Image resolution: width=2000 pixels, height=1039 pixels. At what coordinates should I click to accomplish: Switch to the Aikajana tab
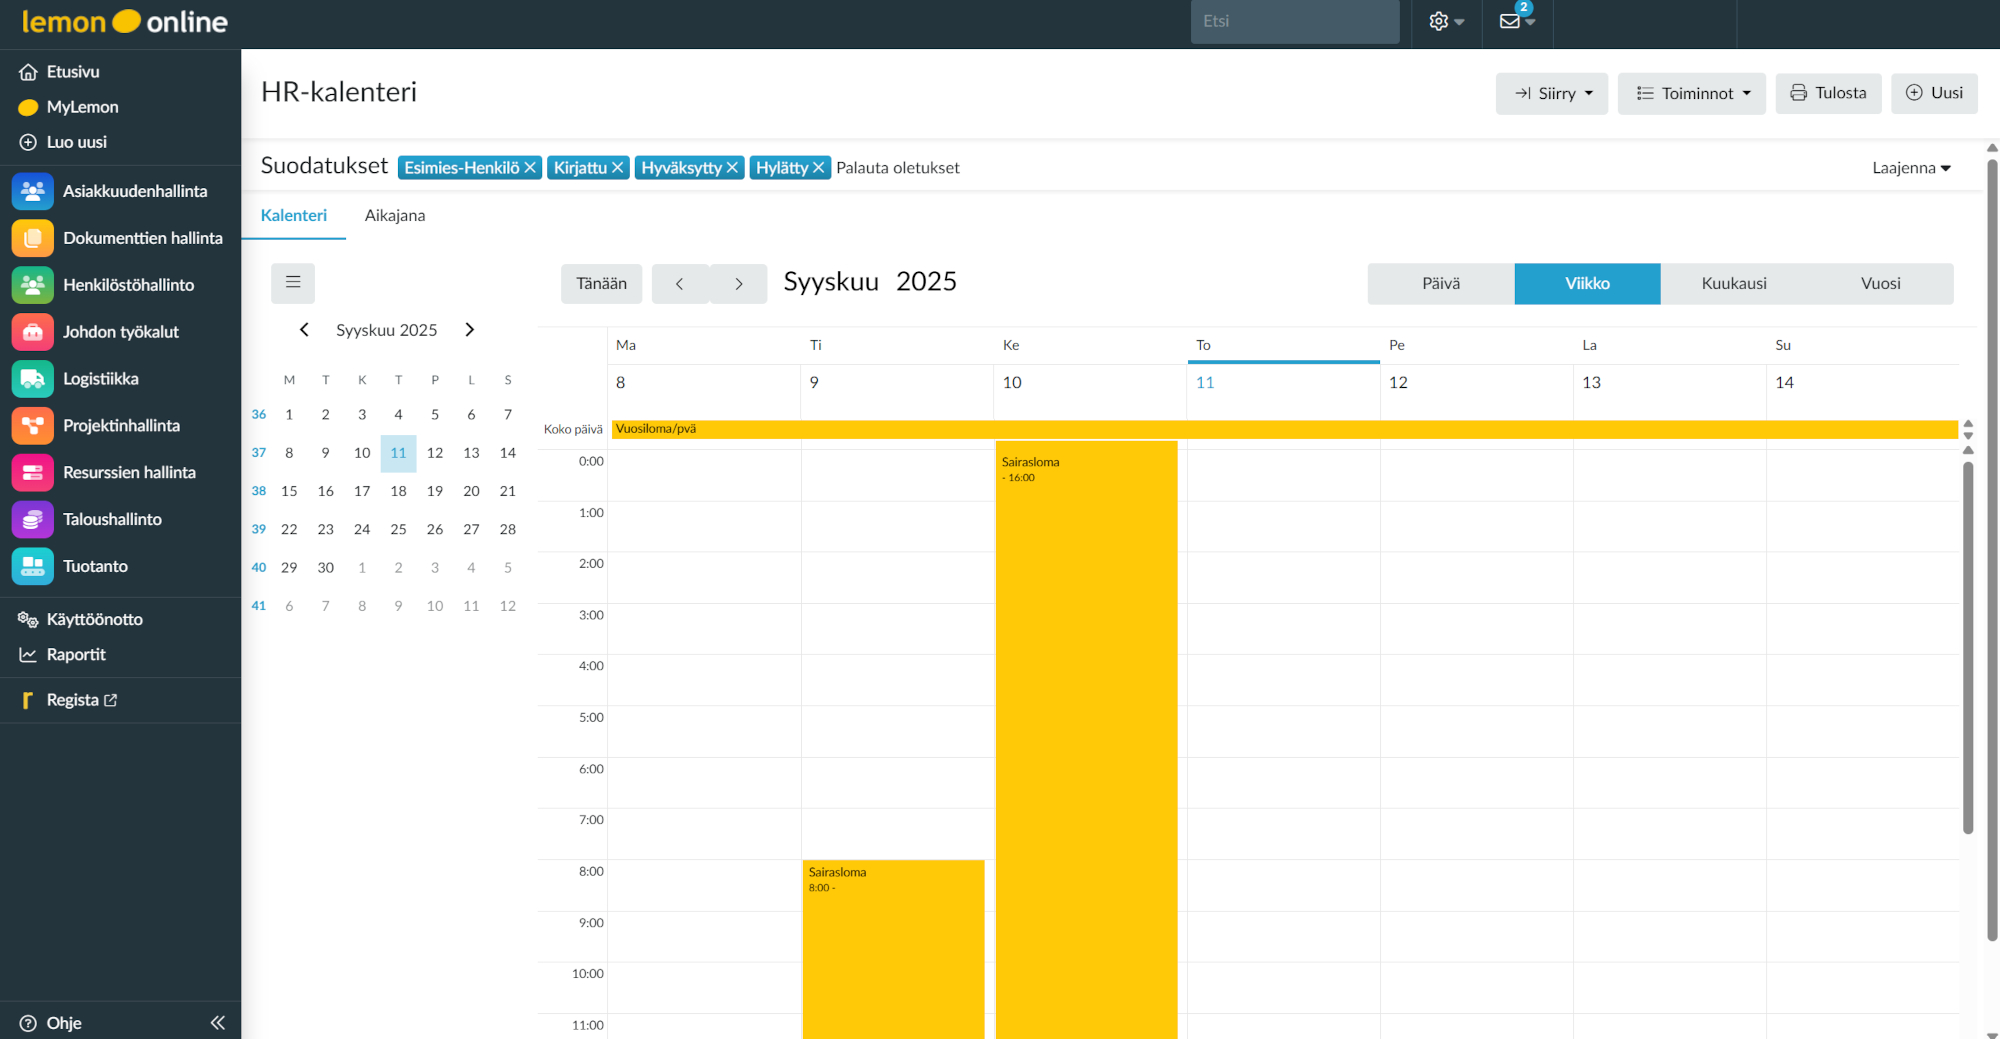394,215
